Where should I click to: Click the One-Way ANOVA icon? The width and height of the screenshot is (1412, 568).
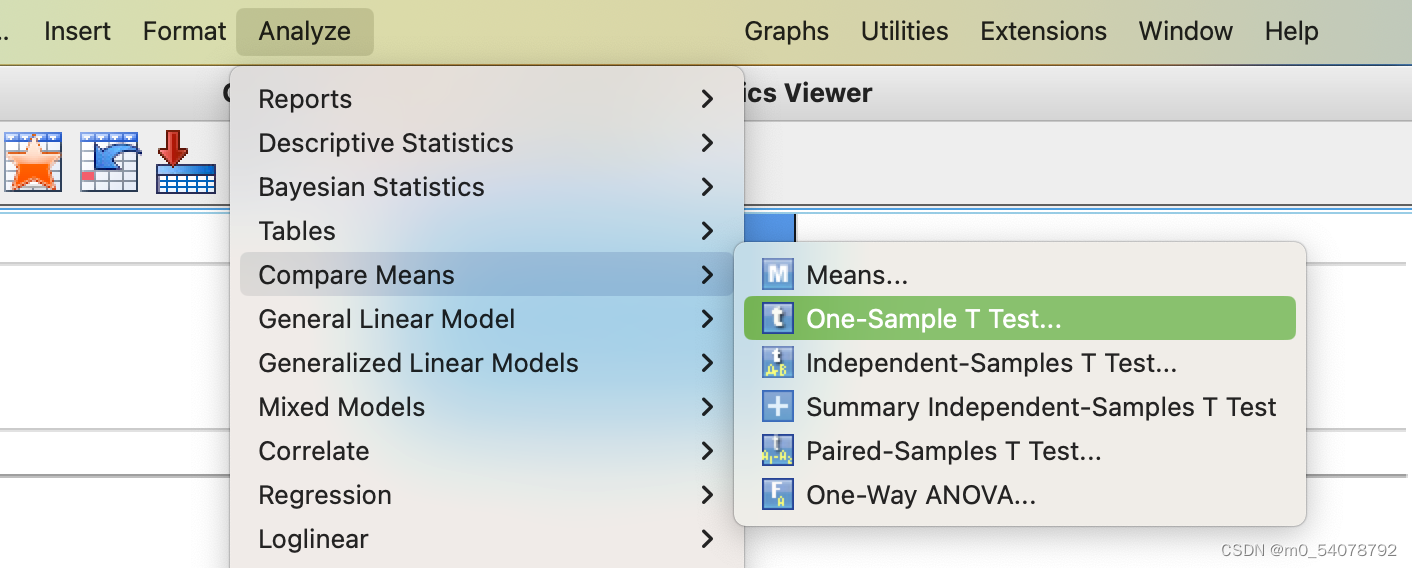[777, 495]
